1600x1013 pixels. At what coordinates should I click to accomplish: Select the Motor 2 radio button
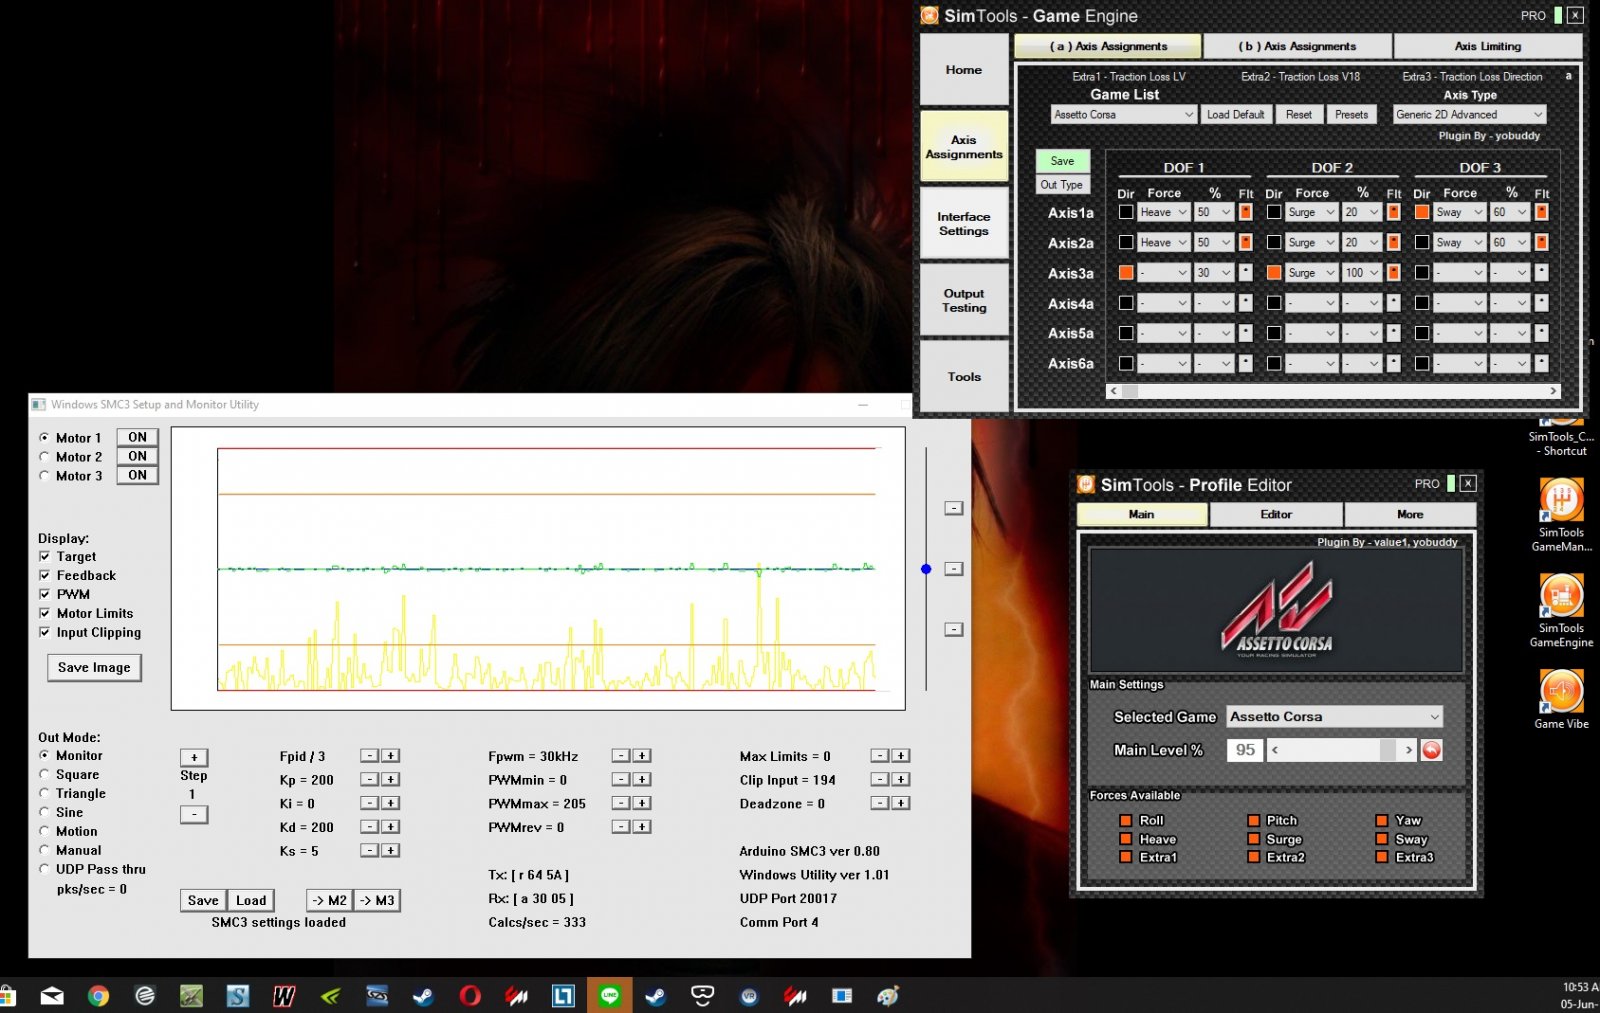(44, 457)
